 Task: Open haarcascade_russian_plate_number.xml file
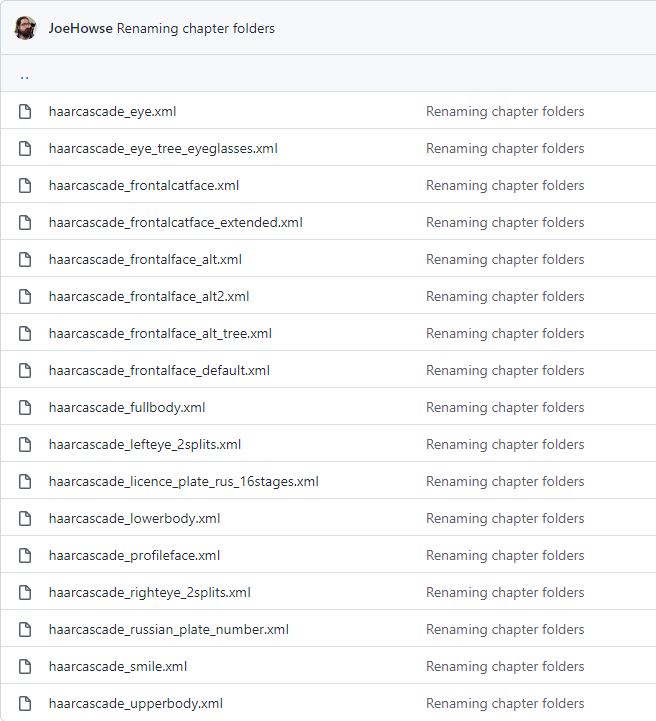click(x=169, y=629)
